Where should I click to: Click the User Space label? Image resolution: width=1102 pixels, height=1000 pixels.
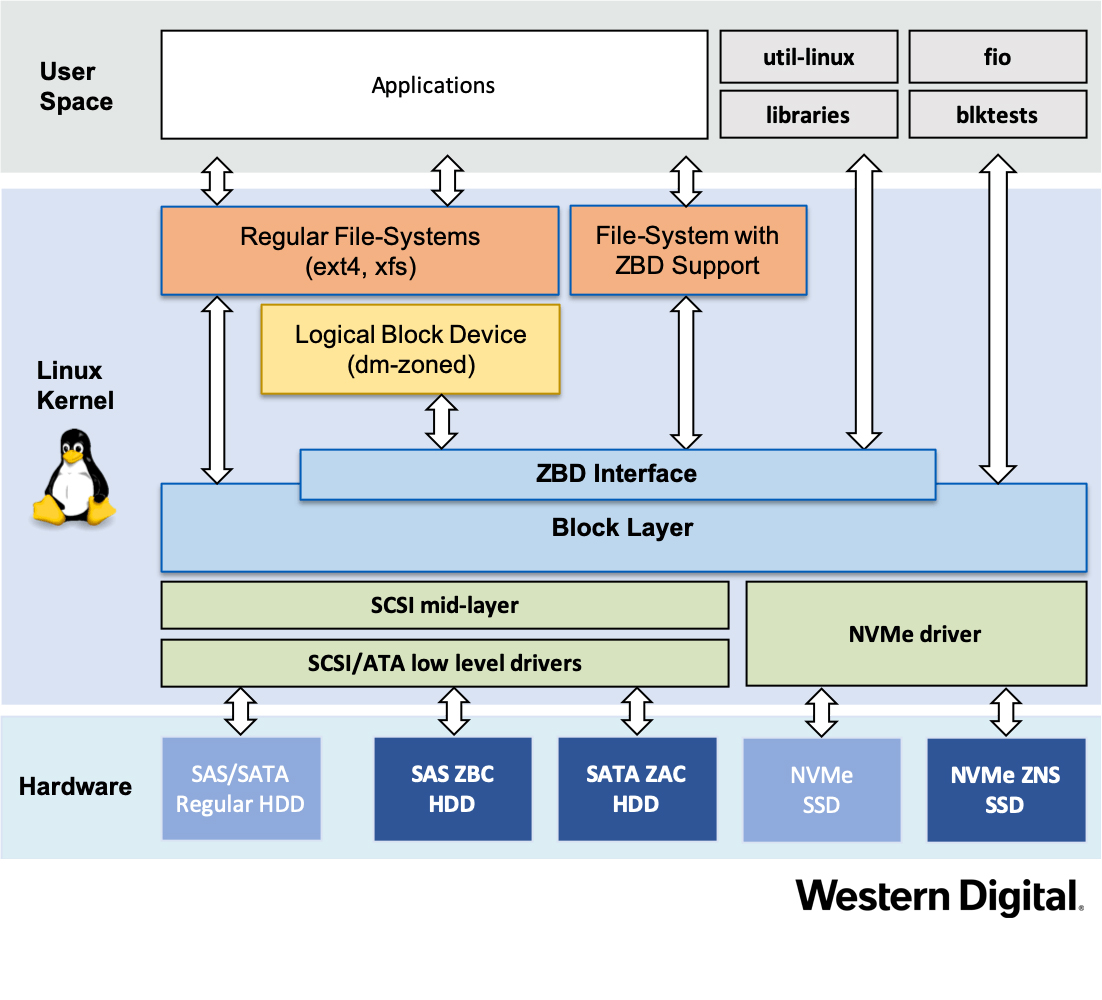coord(76,86)
